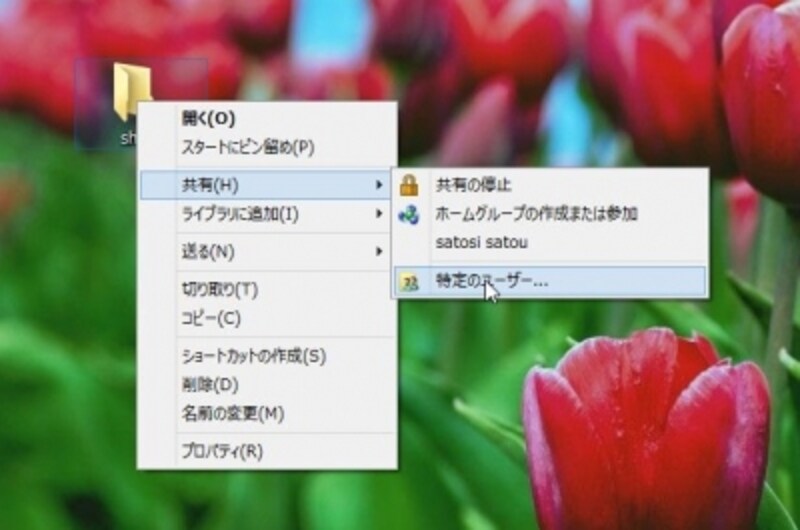The image size is (800, 530).
Task: Choose 削除(D) to delete the folder
Action: coord(268,385)
